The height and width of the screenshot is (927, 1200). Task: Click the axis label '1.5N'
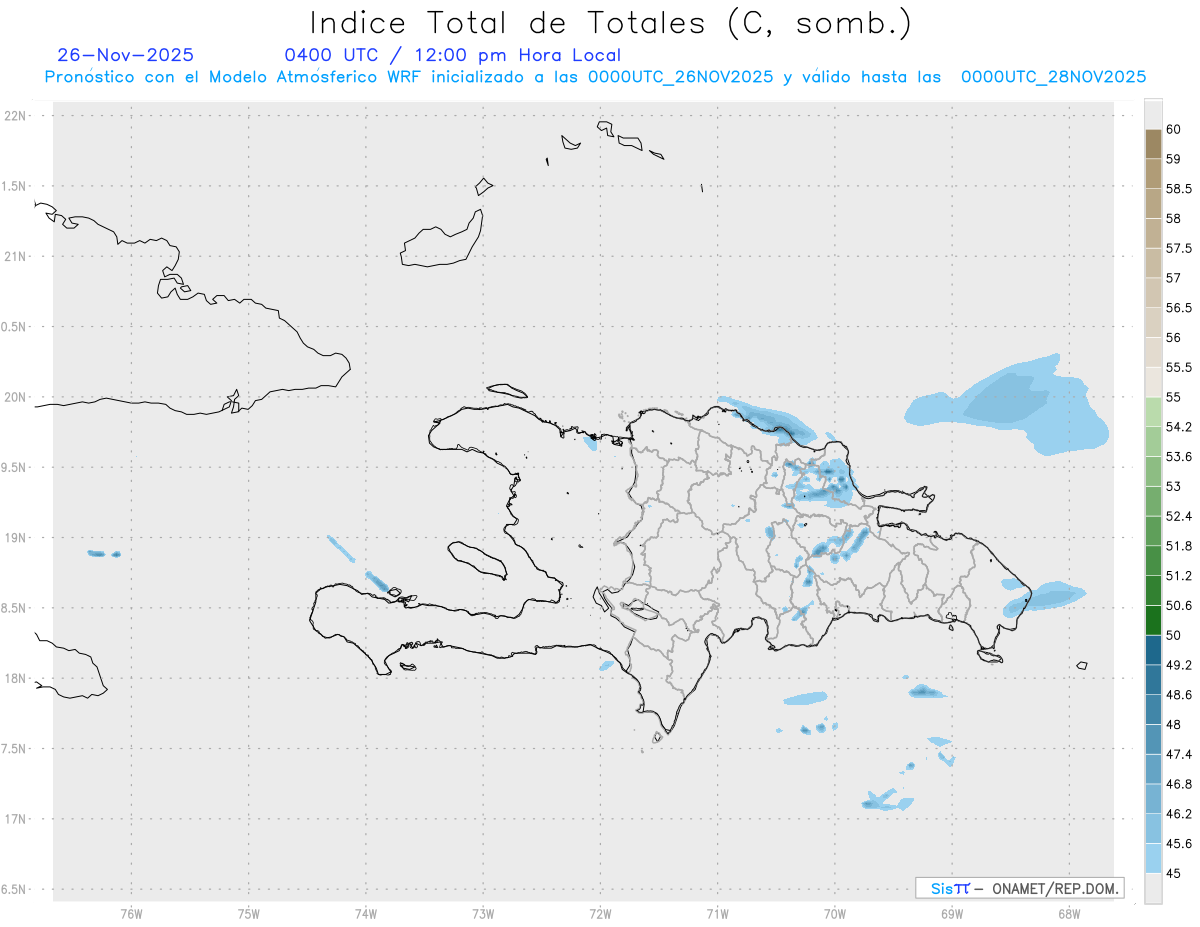[15, 186]
